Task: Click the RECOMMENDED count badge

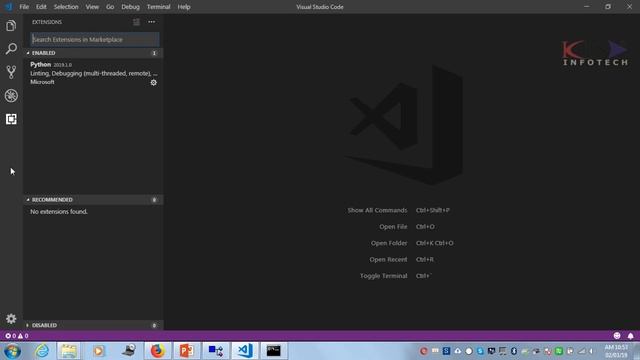Action: [x=154, y=200]
